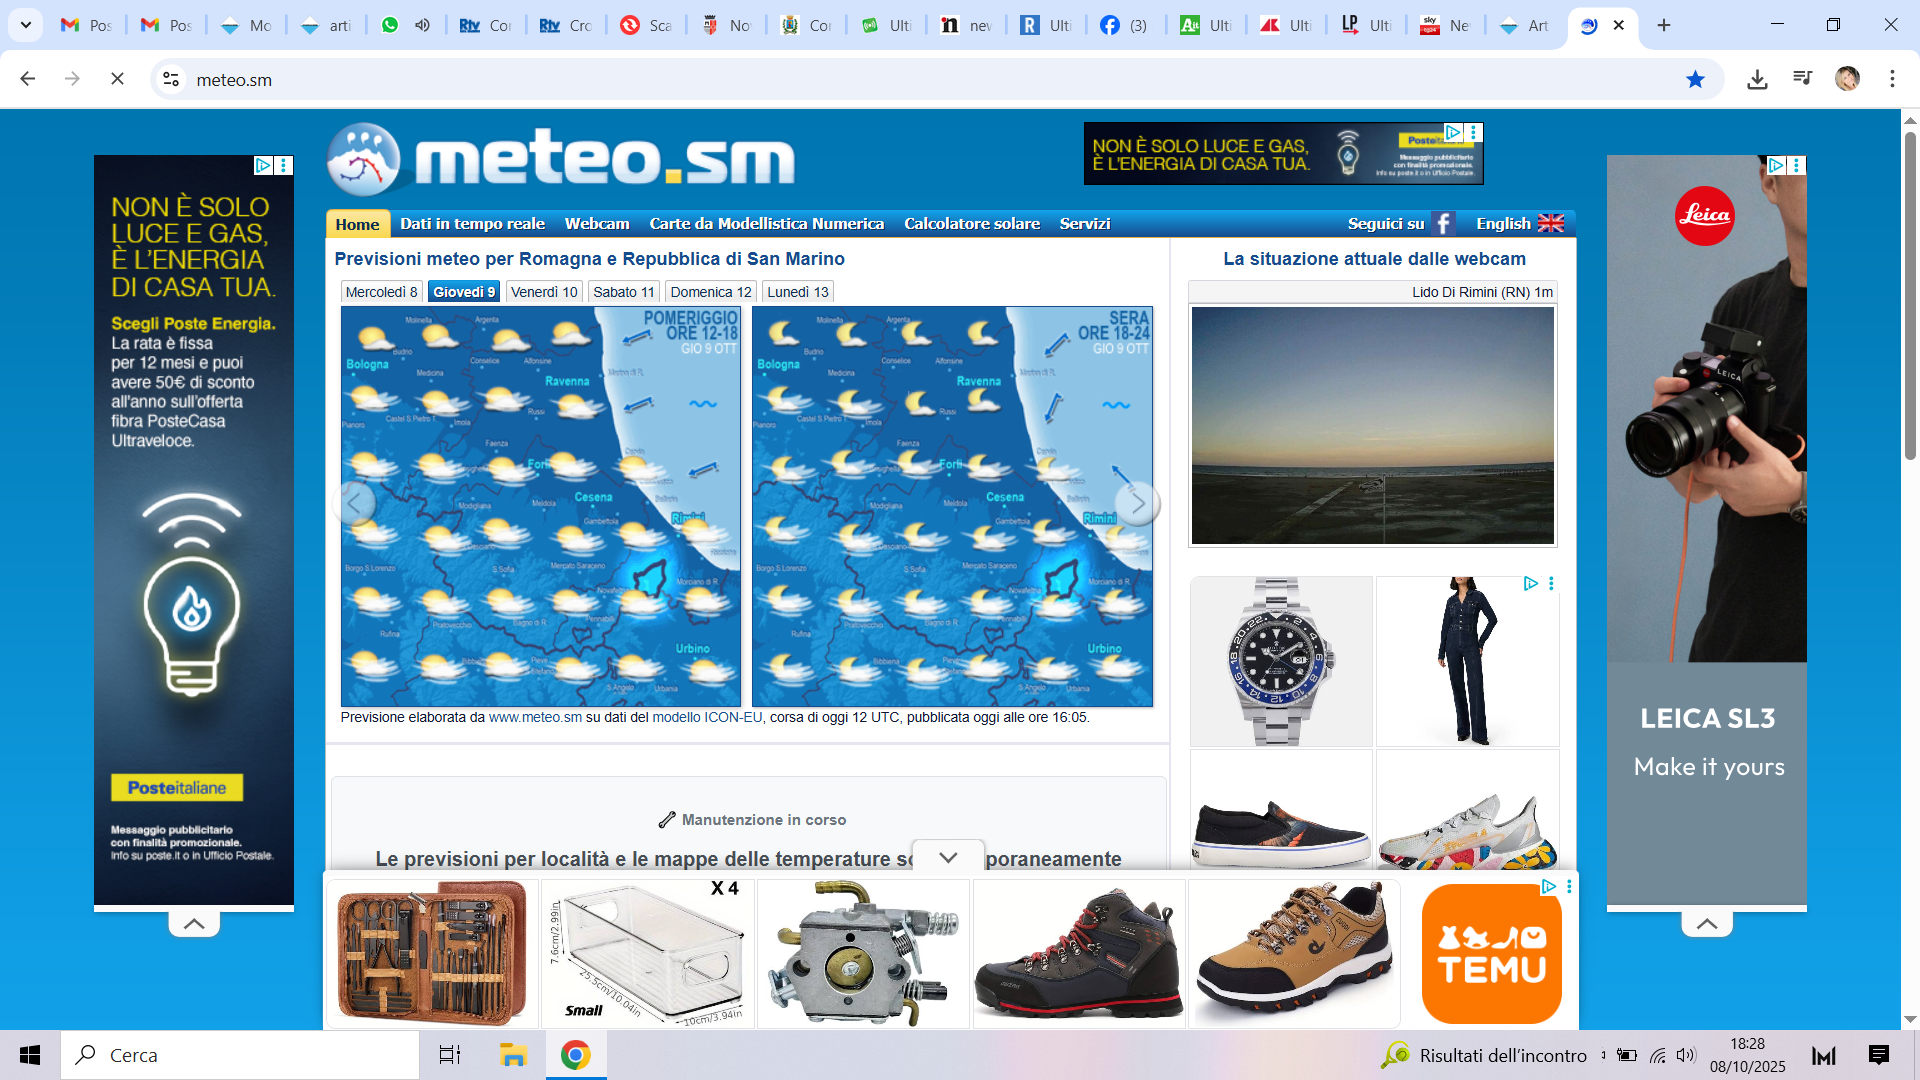Bookmark star icon in address bar
The width and height of the screenshot is (1920, 1080).
coord(1695,79)
